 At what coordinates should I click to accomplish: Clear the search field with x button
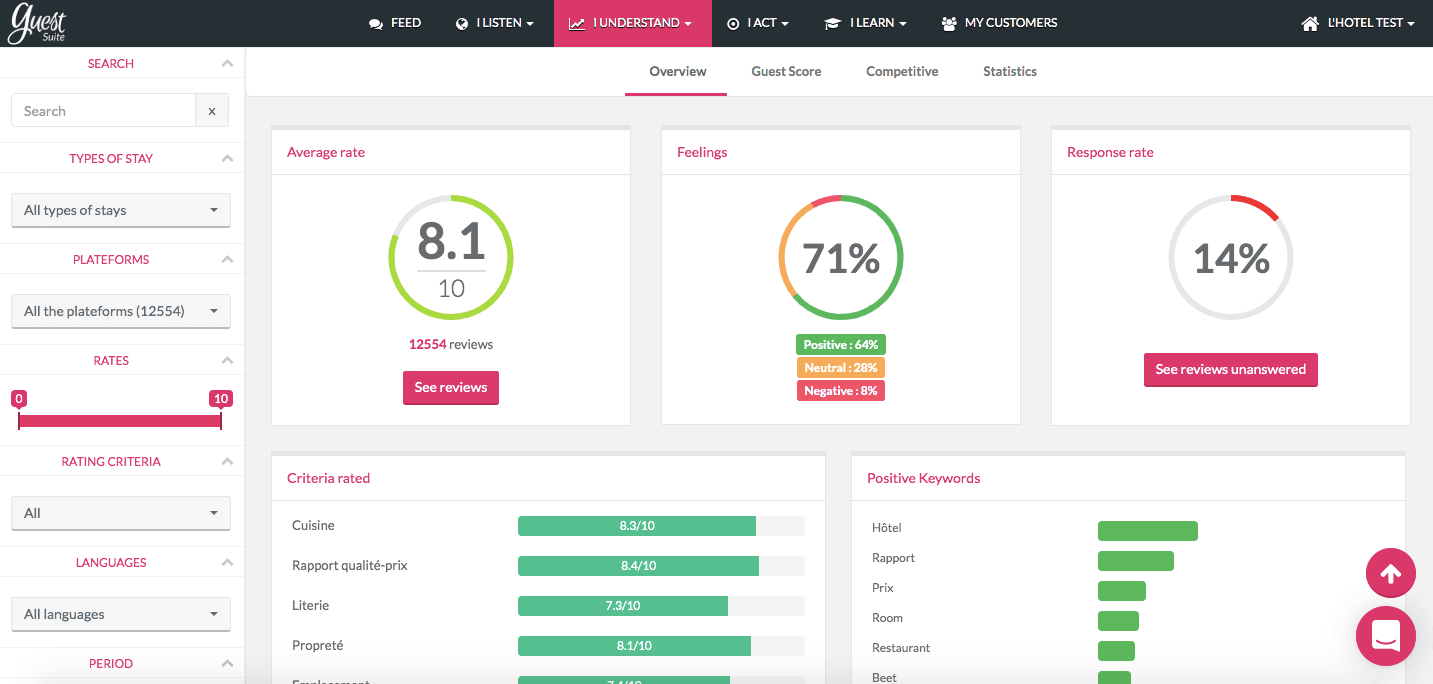(x=212, y=111)
